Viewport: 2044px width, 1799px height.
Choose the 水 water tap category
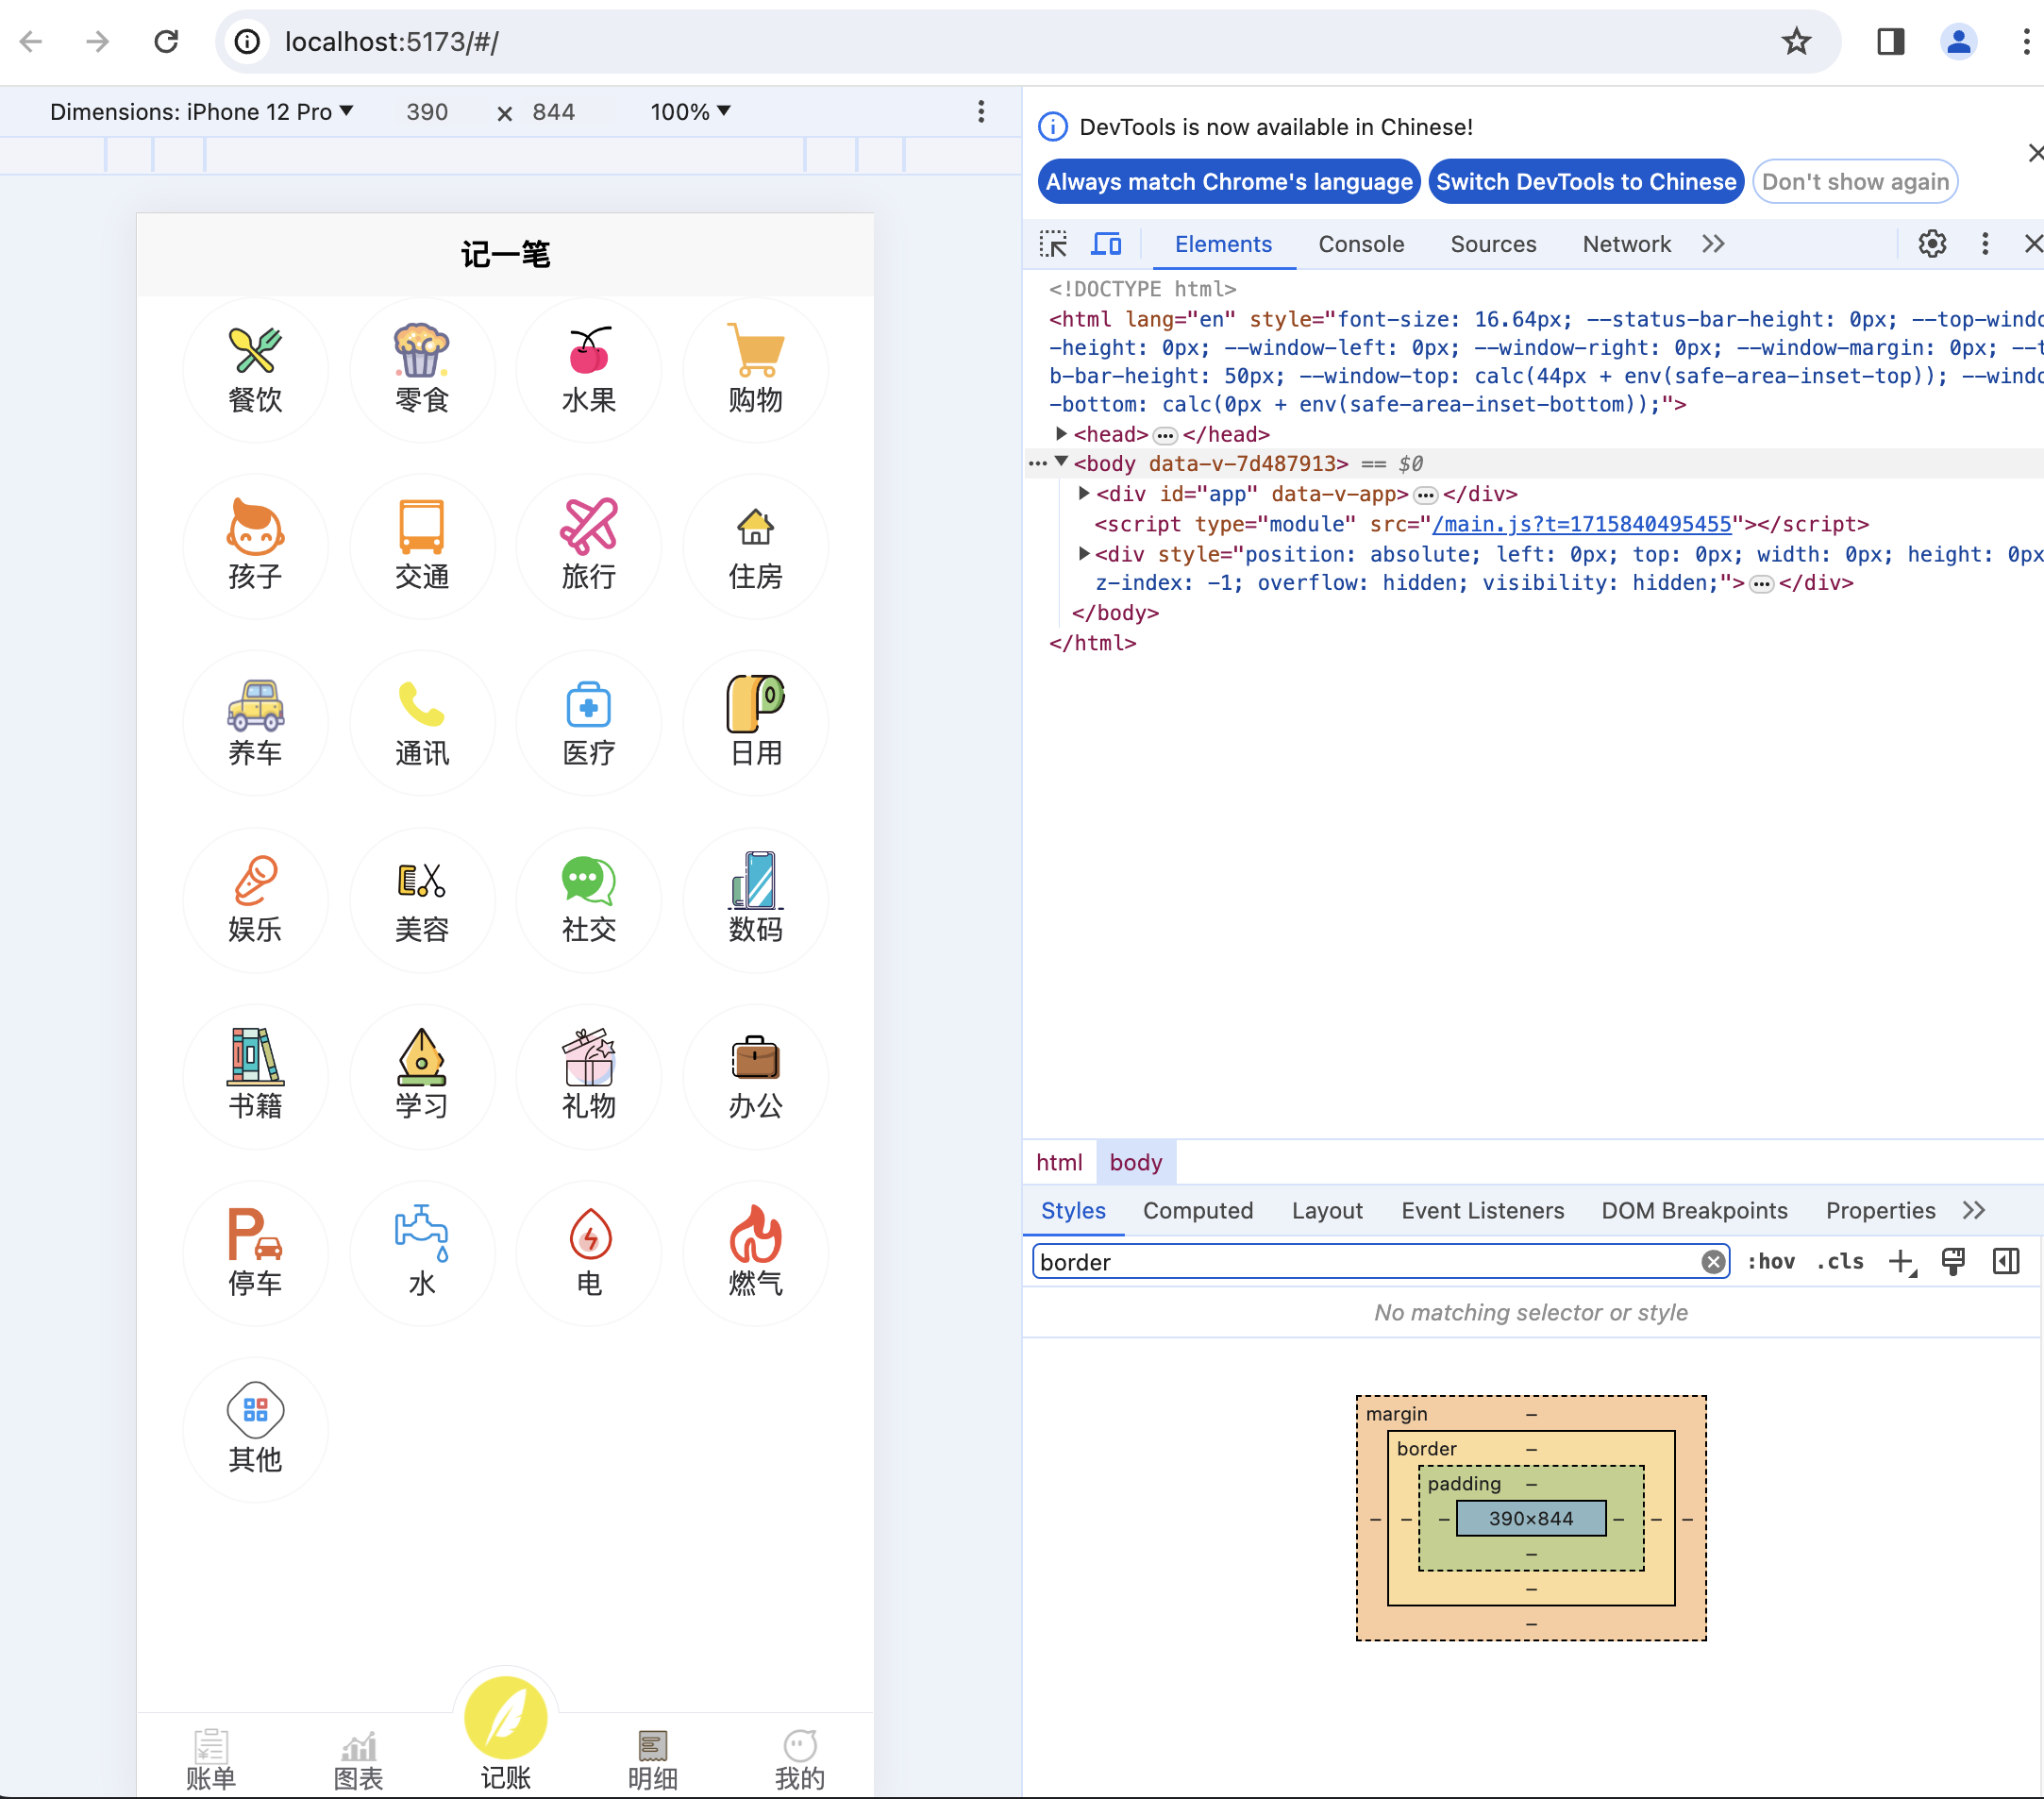(422, 1253)
